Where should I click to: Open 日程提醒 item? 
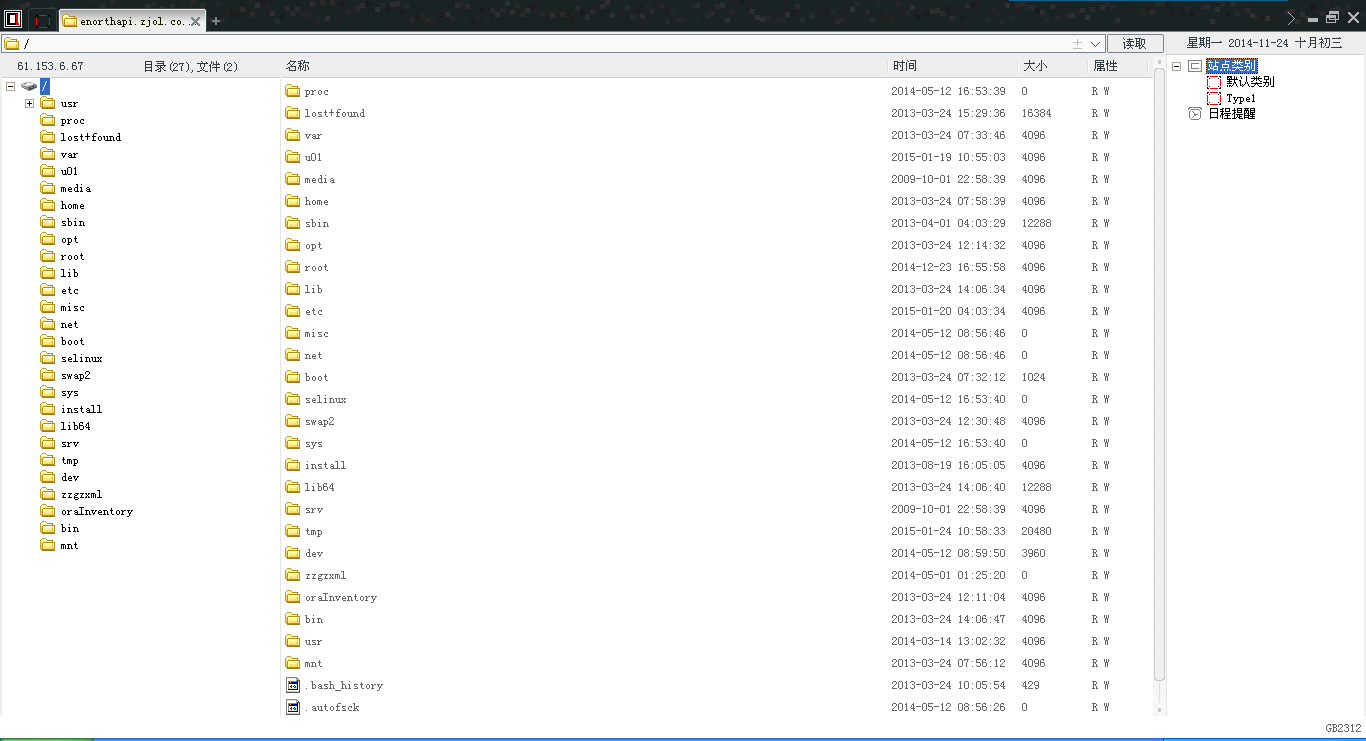point(1231,114)
